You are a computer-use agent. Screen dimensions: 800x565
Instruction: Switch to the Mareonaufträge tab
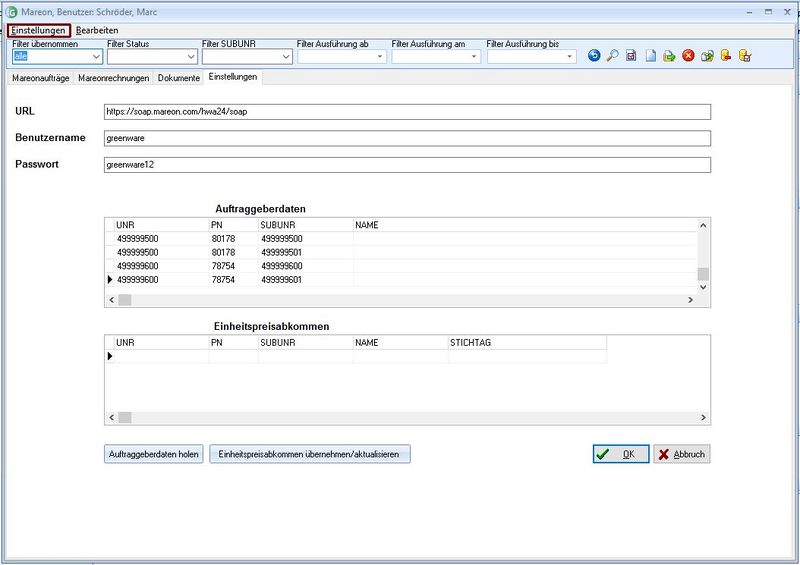41,78
